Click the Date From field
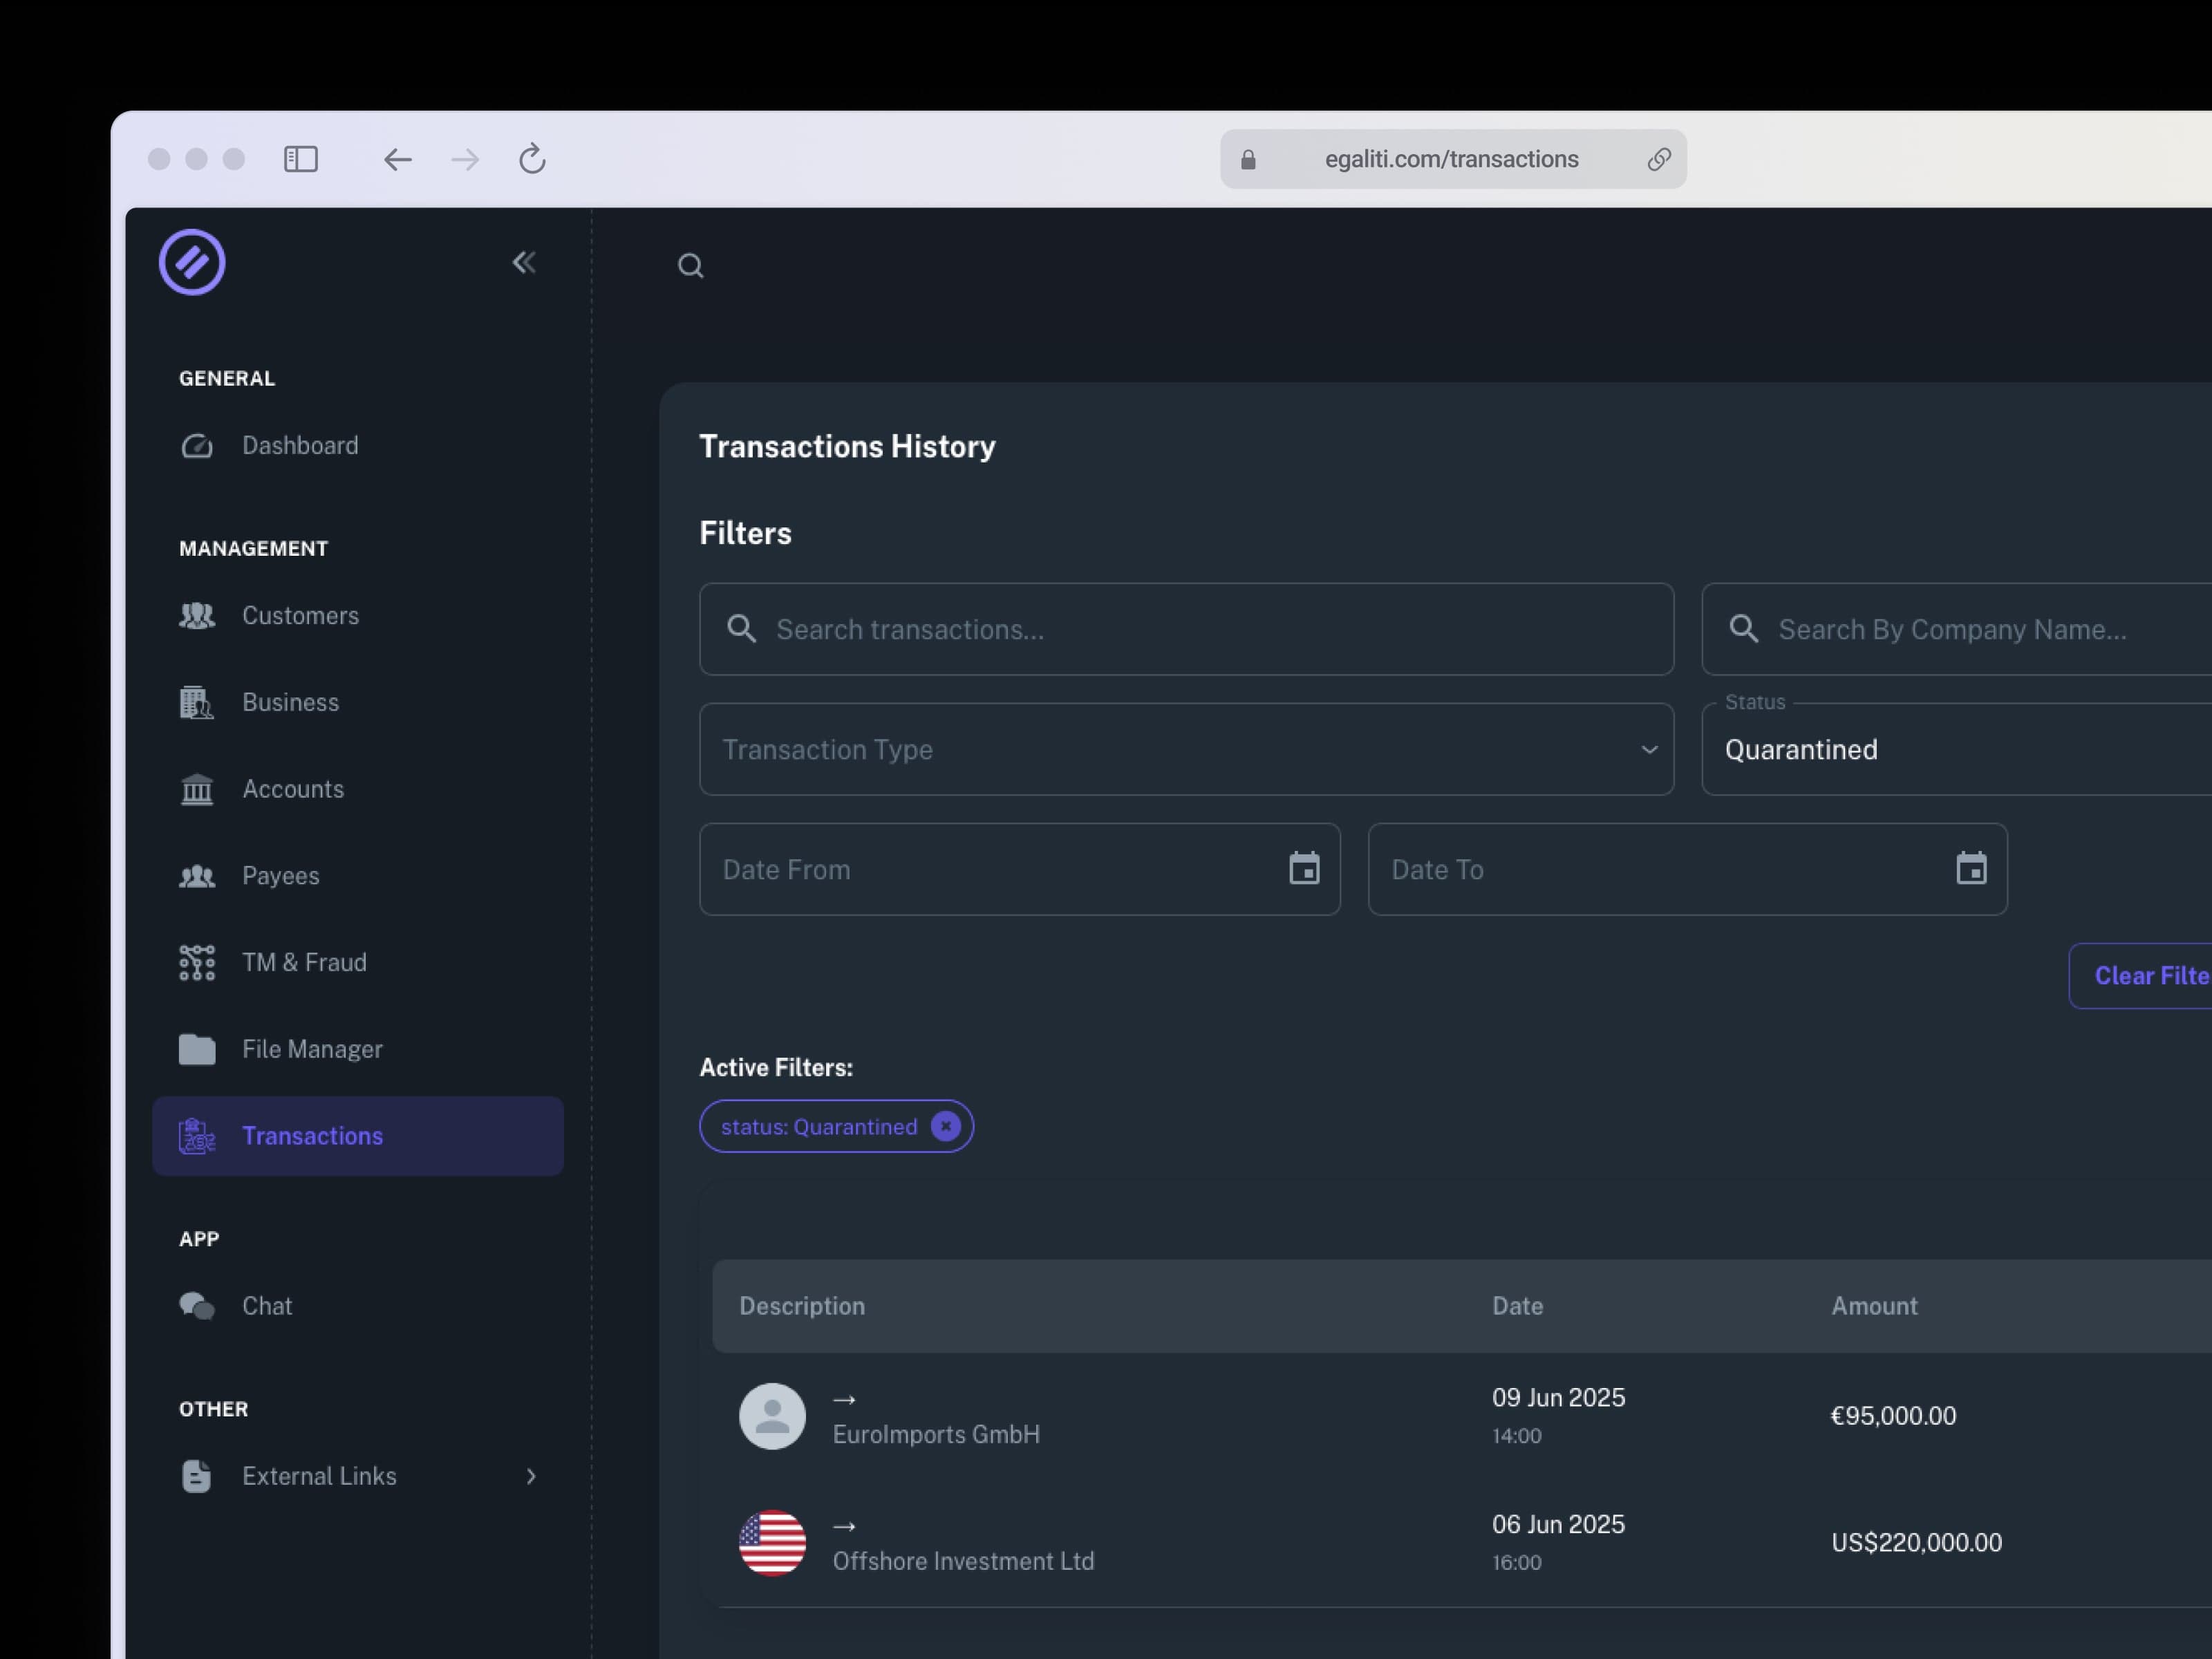 pos(1020,870)
